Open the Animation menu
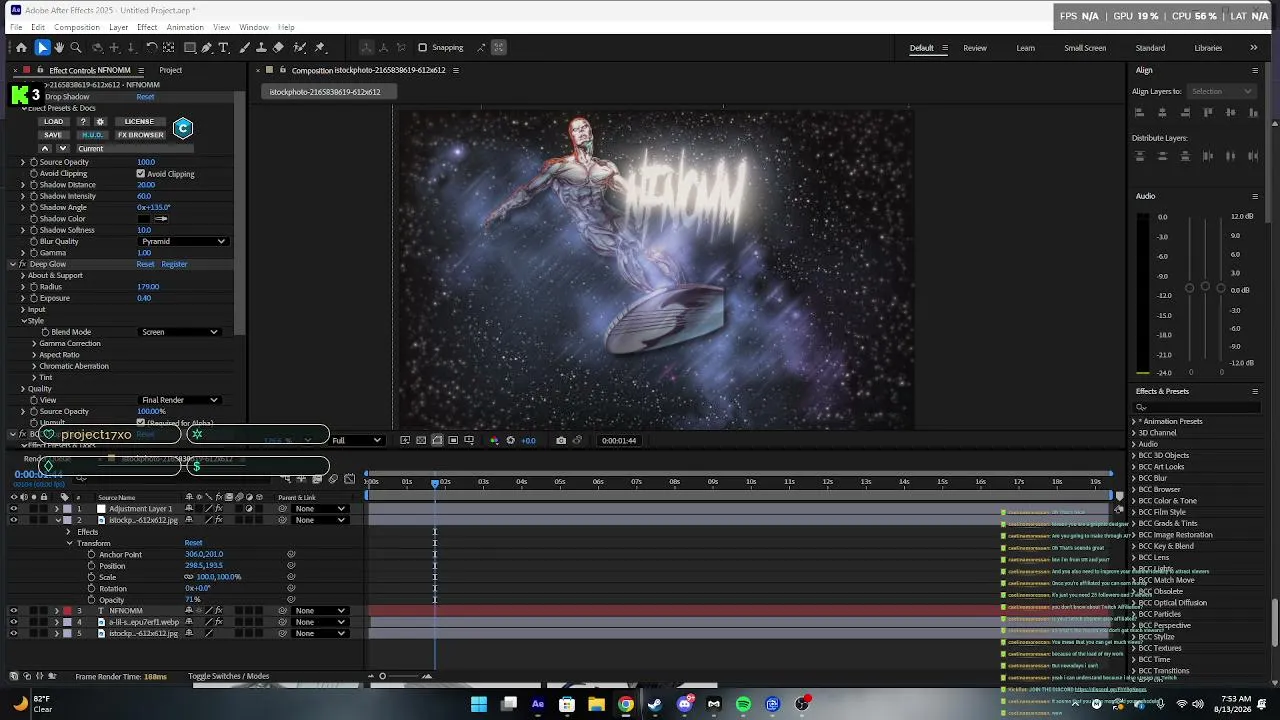Image resolution: width=1280 pixels, height=720 pixels. click(x=185, y=27)
